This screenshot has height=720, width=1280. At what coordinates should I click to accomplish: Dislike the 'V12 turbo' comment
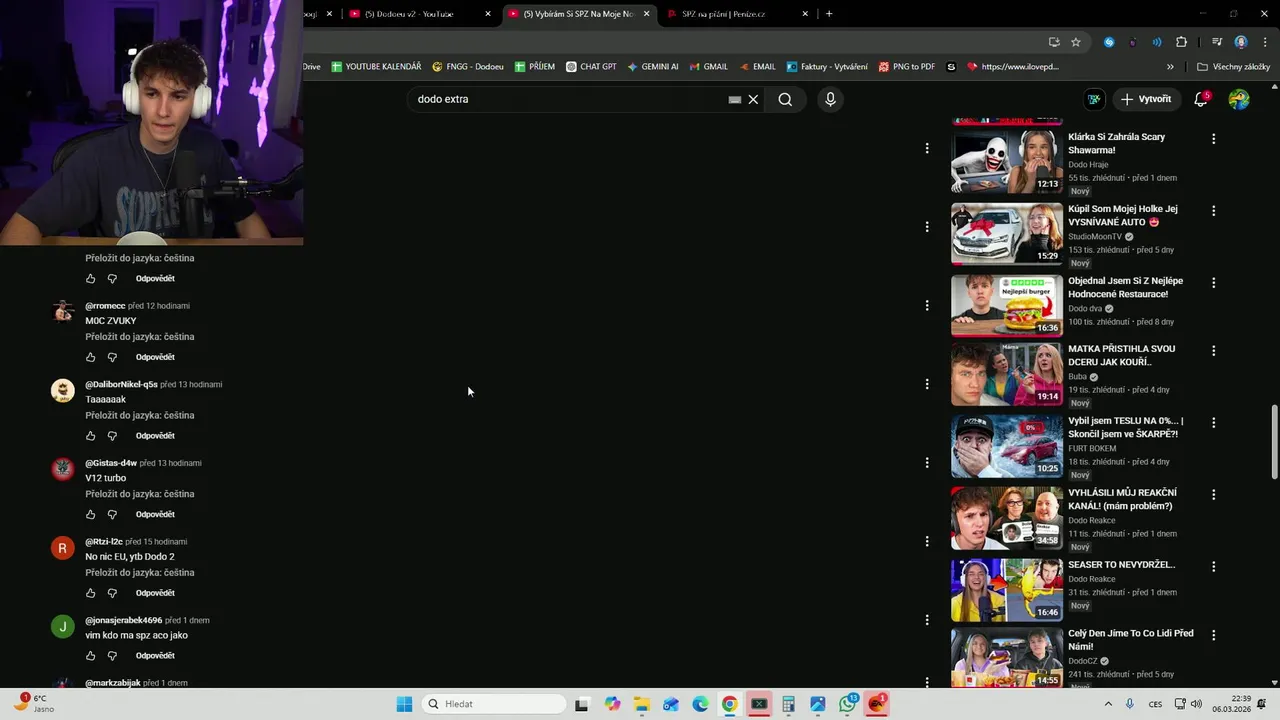(112, 514)
